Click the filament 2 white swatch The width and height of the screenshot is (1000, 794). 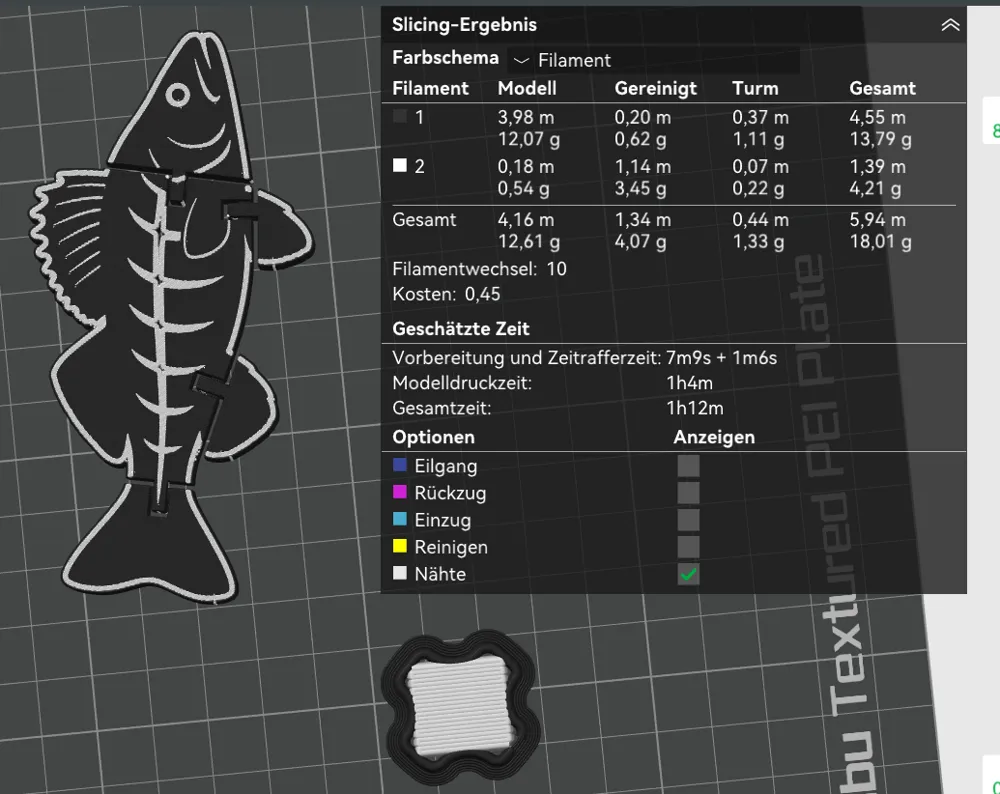398,167
